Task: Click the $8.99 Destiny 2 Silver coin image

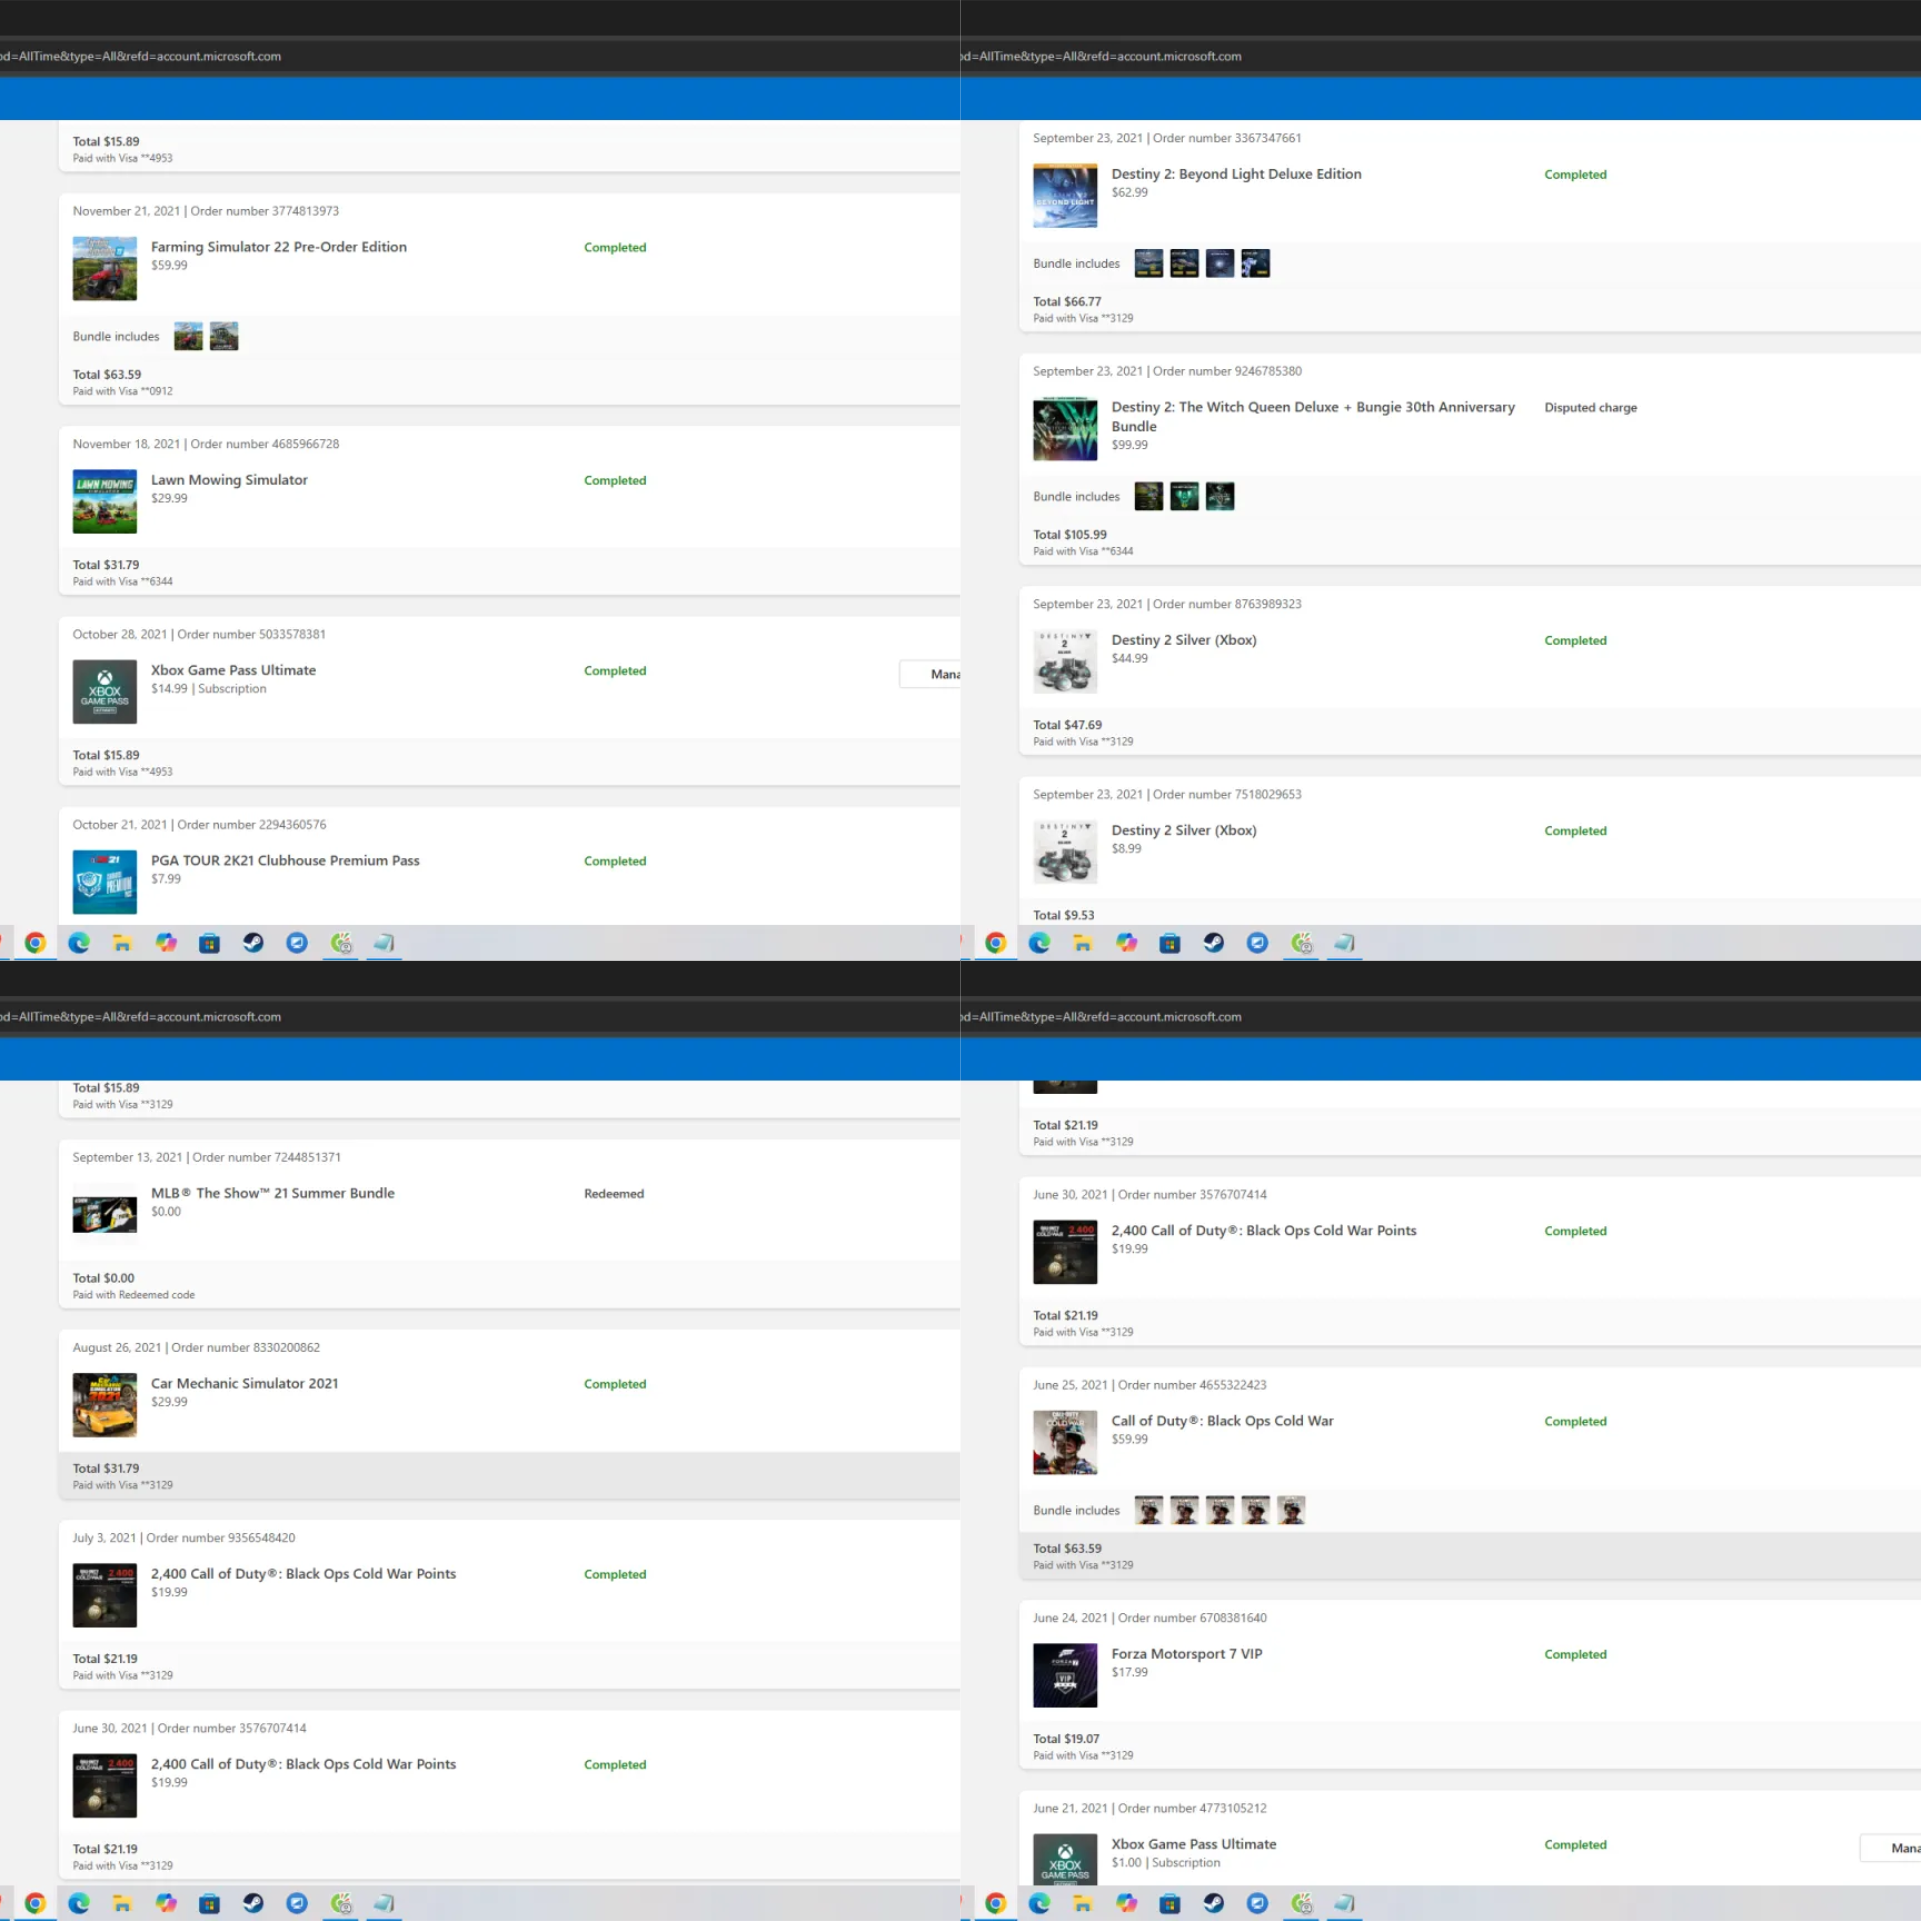Action: coord(1064,851)
